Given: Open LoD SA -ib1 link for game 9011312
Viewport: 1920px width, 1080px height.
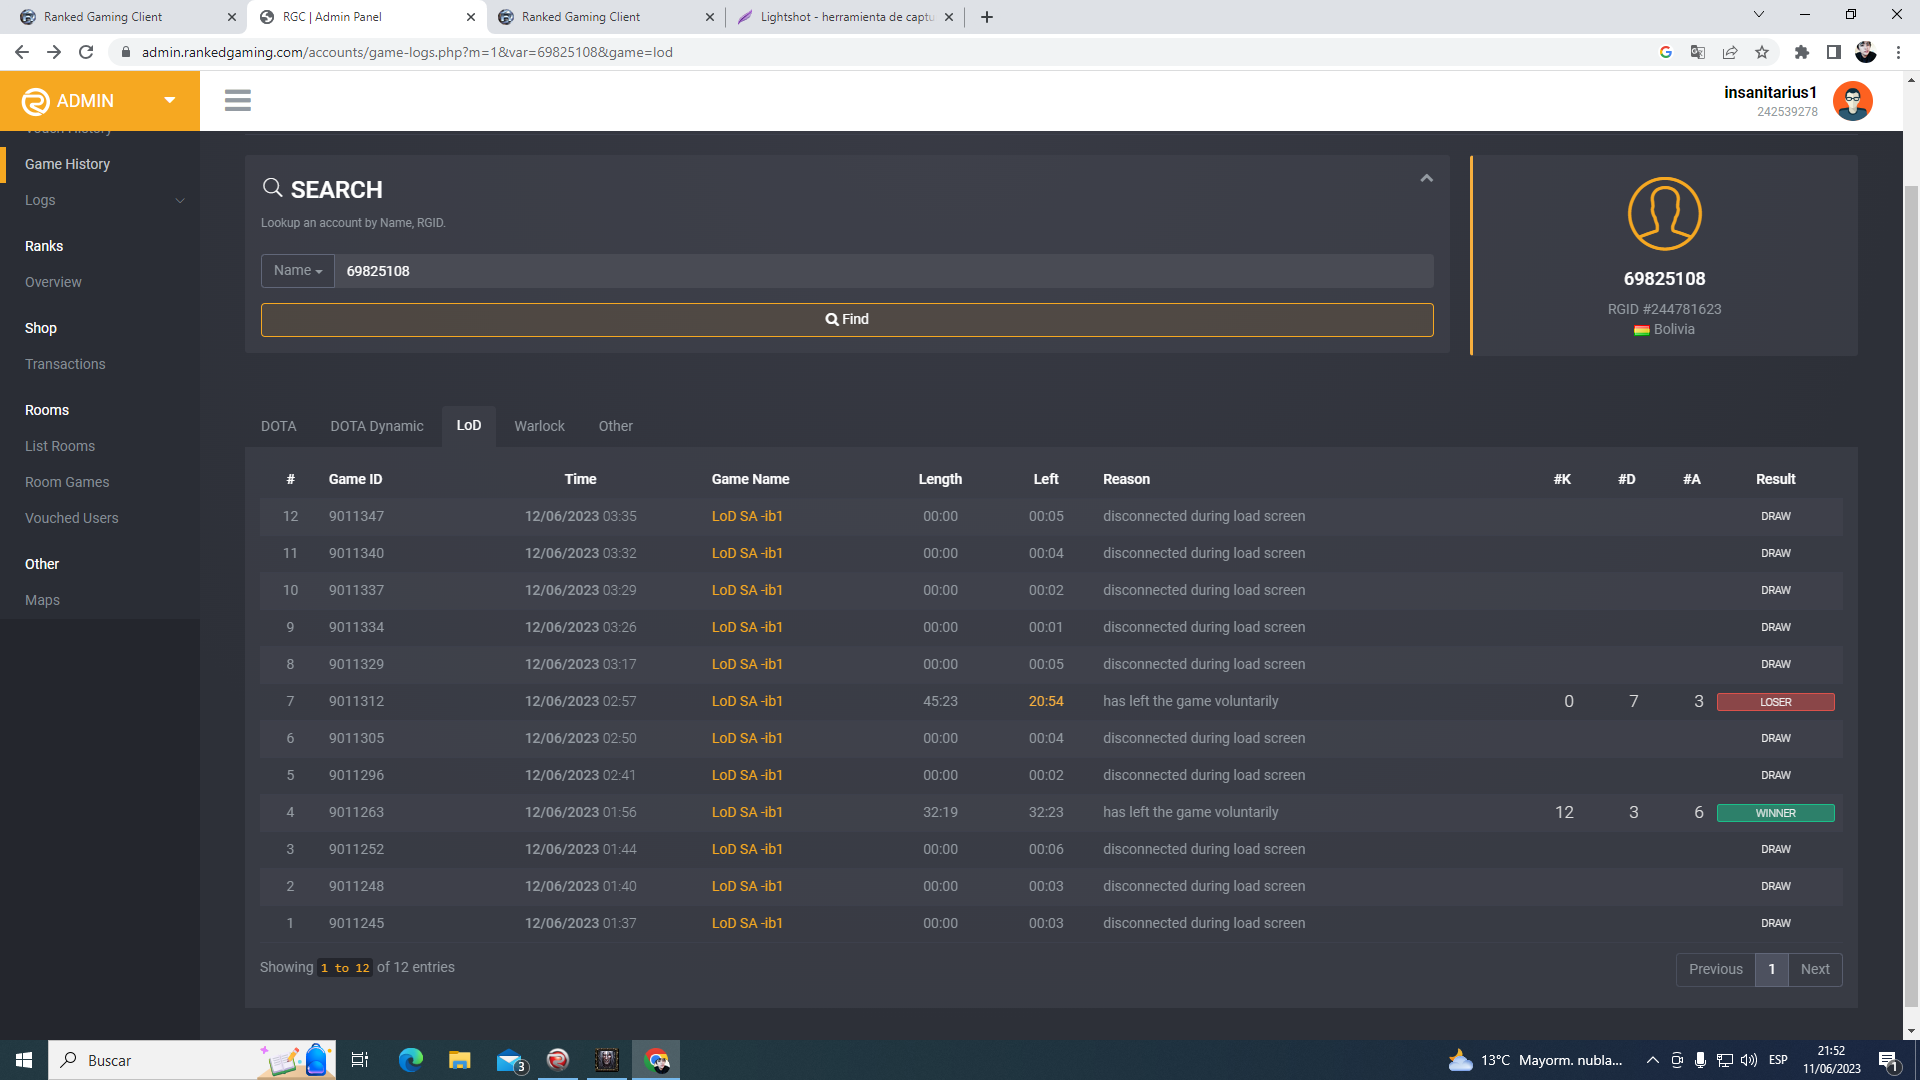Looking at the screenshot, I should (x=747, y=702).
